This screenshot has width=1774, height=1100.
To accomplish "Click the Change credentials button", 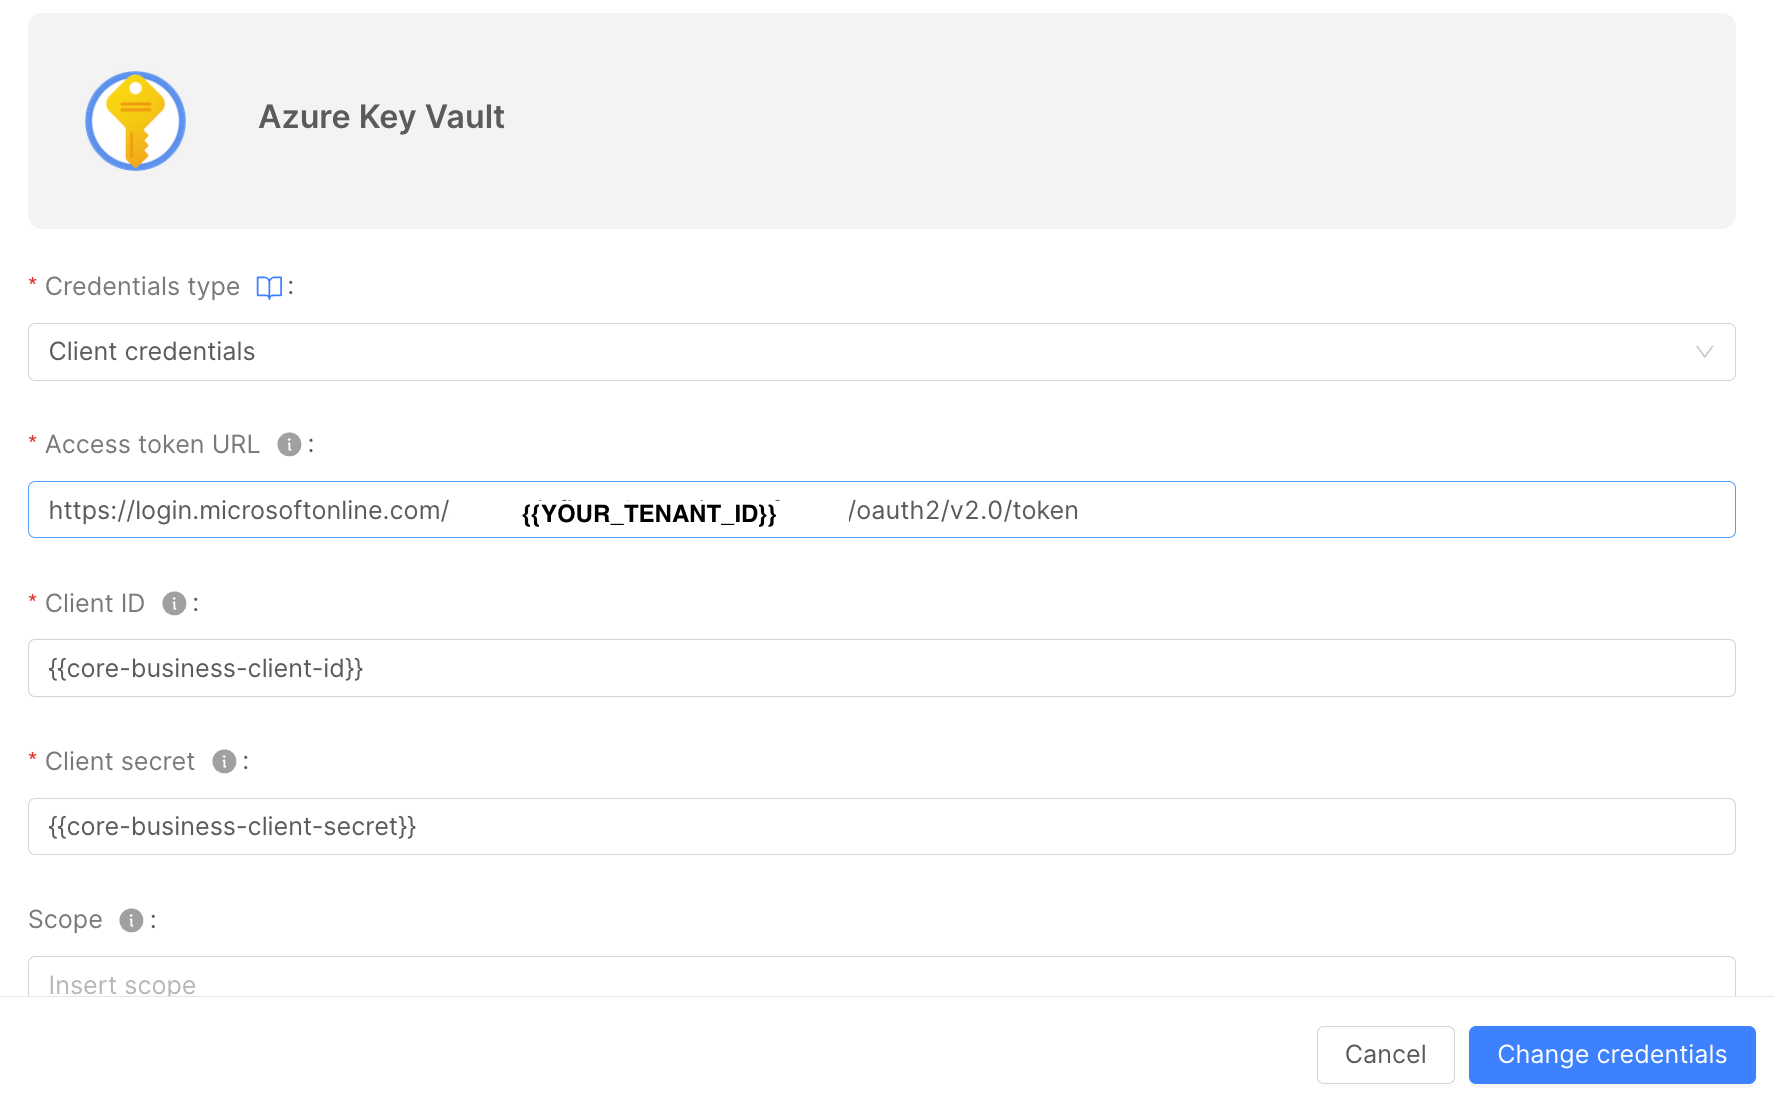I will (x=1610, y=1054).
